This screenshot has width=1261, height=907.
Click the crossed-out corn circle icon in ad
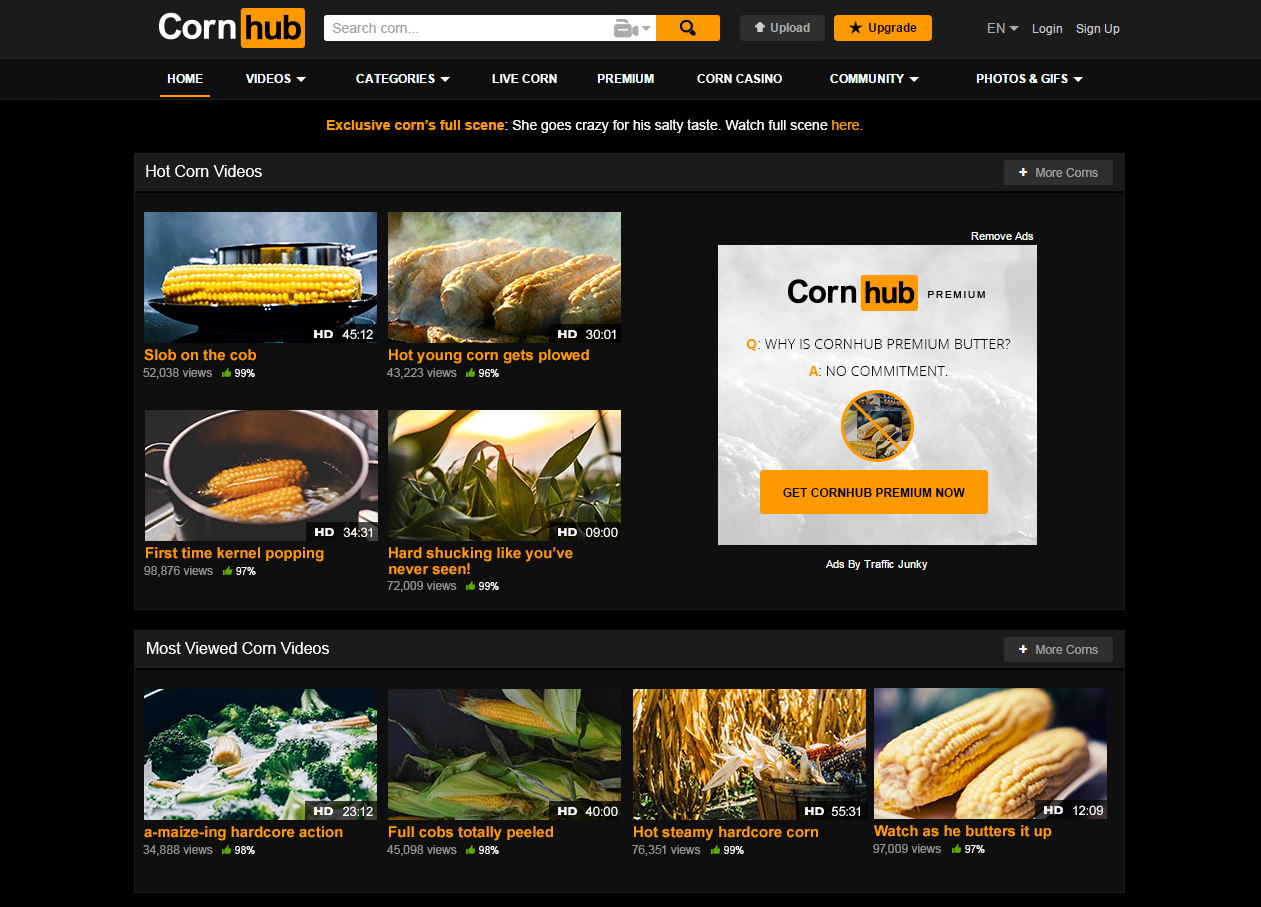(x=877, y=426)
